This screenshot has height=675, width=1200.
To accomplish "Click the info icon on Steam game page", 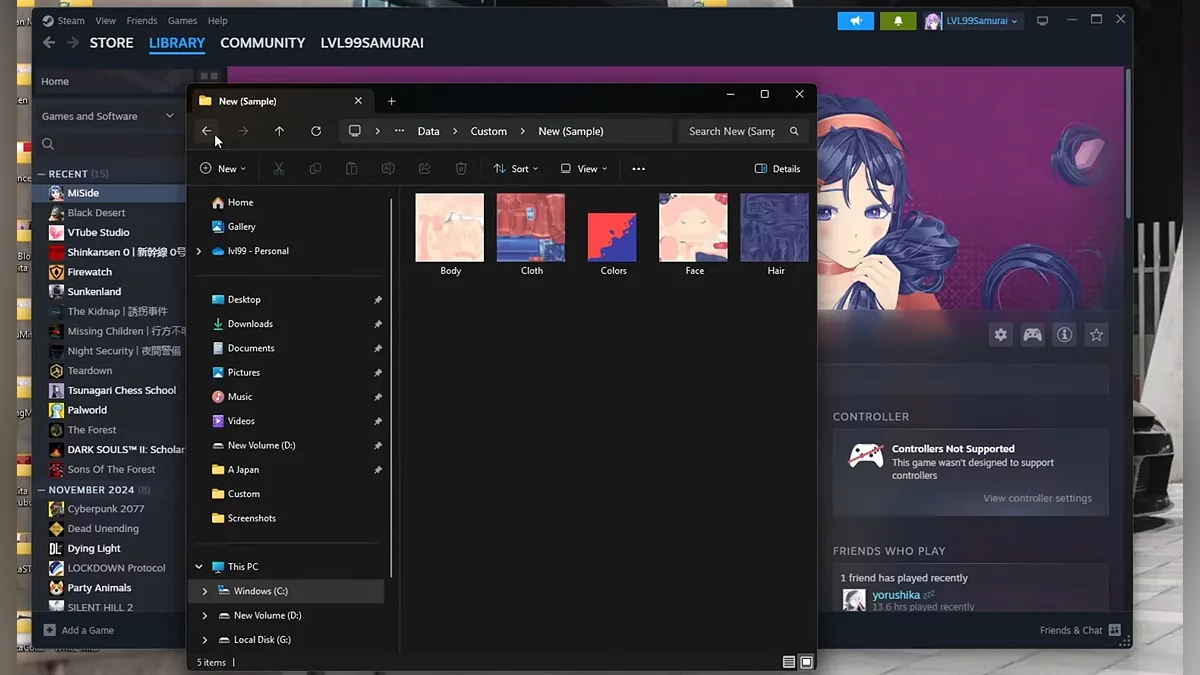I will [x=1064, y=335].
